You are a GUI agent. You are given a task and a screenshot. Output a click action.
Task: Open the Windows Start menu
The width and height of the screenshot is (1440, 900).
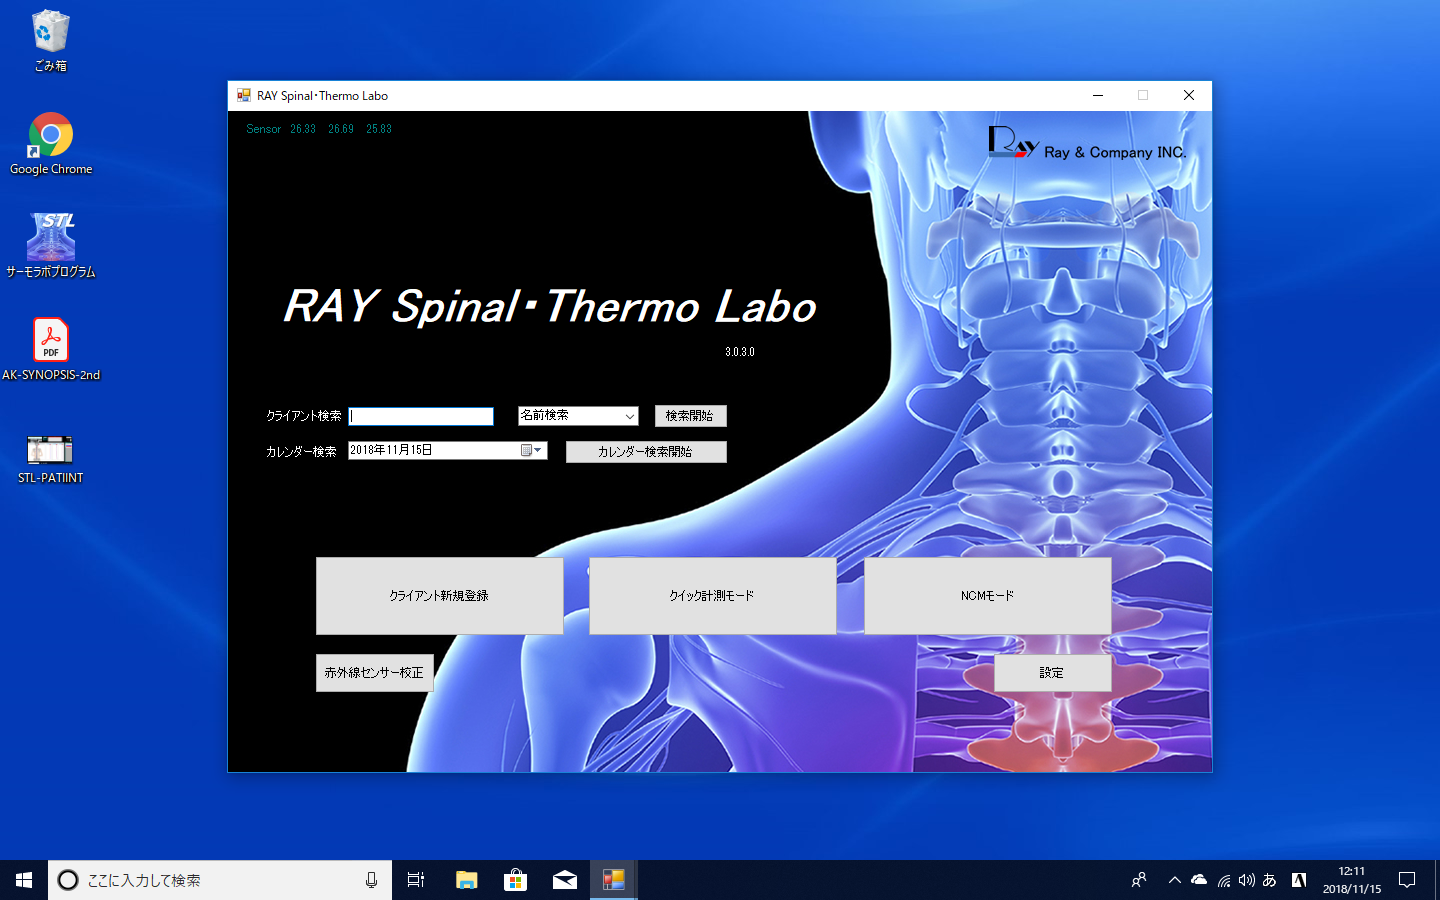(x=24, y=880)
